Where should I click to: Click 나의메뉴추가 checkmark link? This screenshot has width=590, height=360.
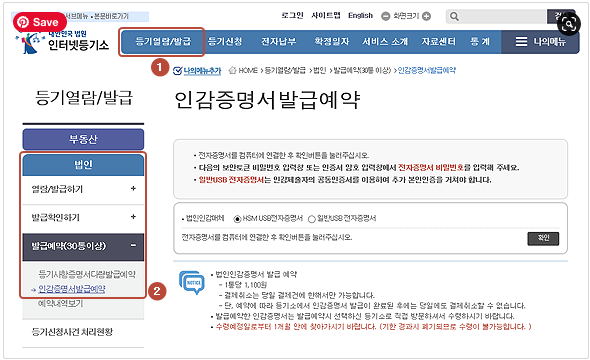pyautogui.click(x=197, y=70)
